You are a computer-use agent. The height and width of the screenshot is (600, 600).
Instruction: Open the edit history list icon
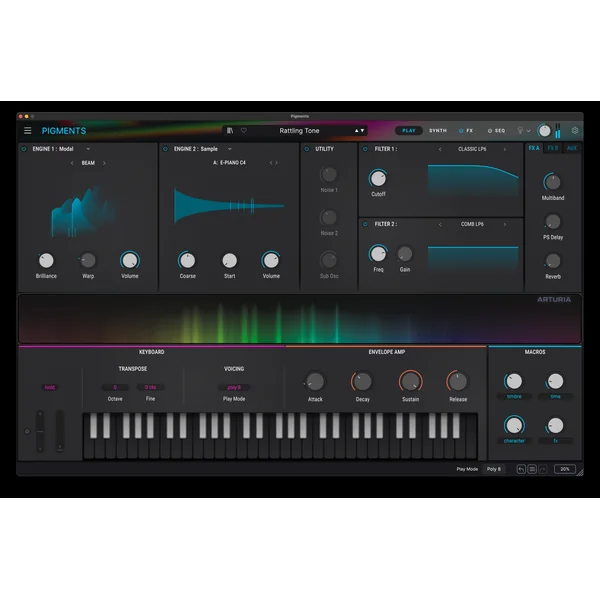click(532, 469)
